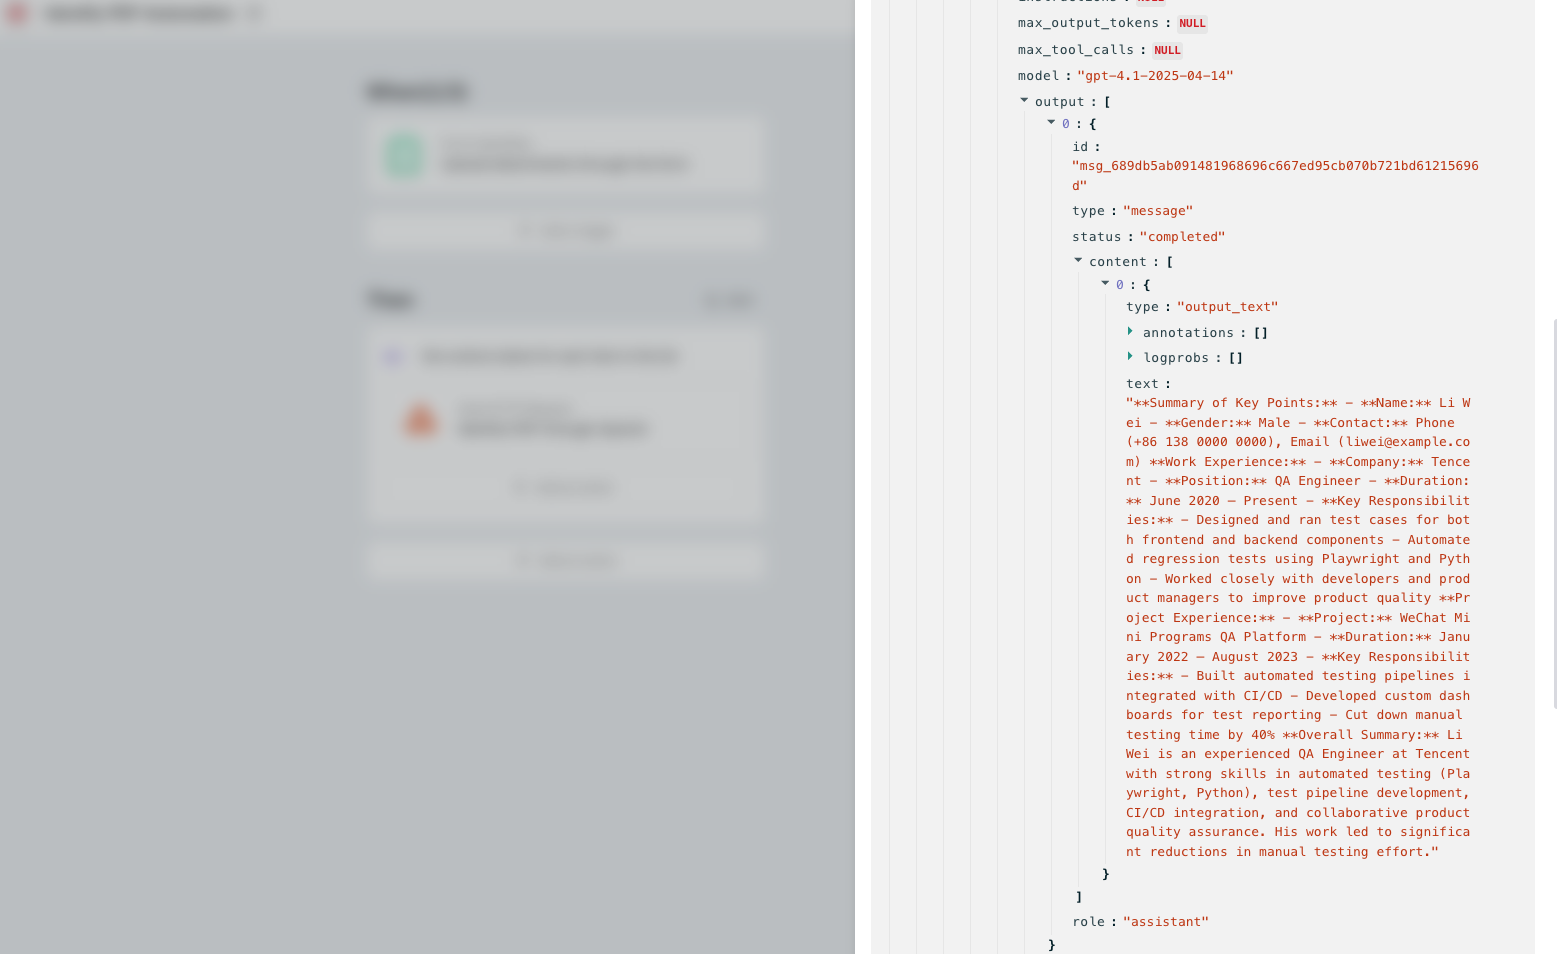Viewport: 1557px width, 954px height.
Task: Collapse the "output" array node
Action: (x=1024, y=100)
